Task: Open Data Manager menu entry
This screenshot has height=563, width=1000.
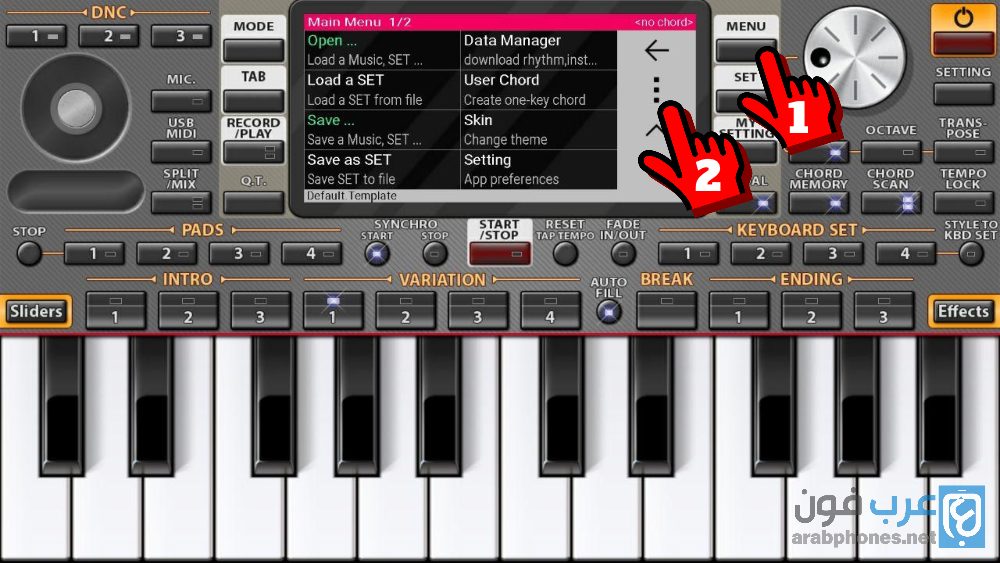Action: (539, 50)
